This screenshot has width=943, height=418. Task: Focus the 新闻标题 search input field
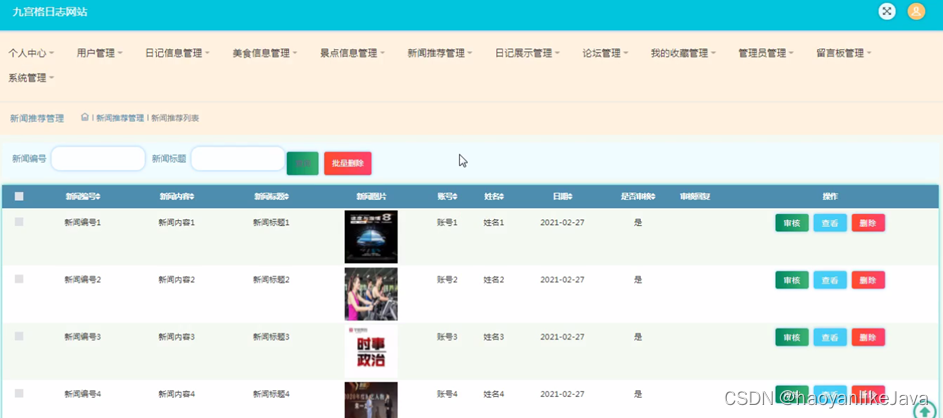click(238, 159)
